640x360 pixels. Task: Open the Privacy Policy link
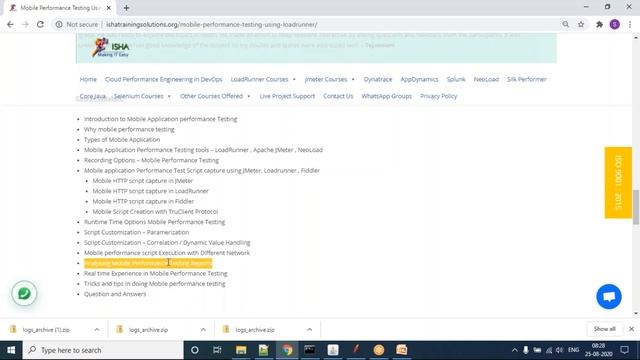point(439,96)
